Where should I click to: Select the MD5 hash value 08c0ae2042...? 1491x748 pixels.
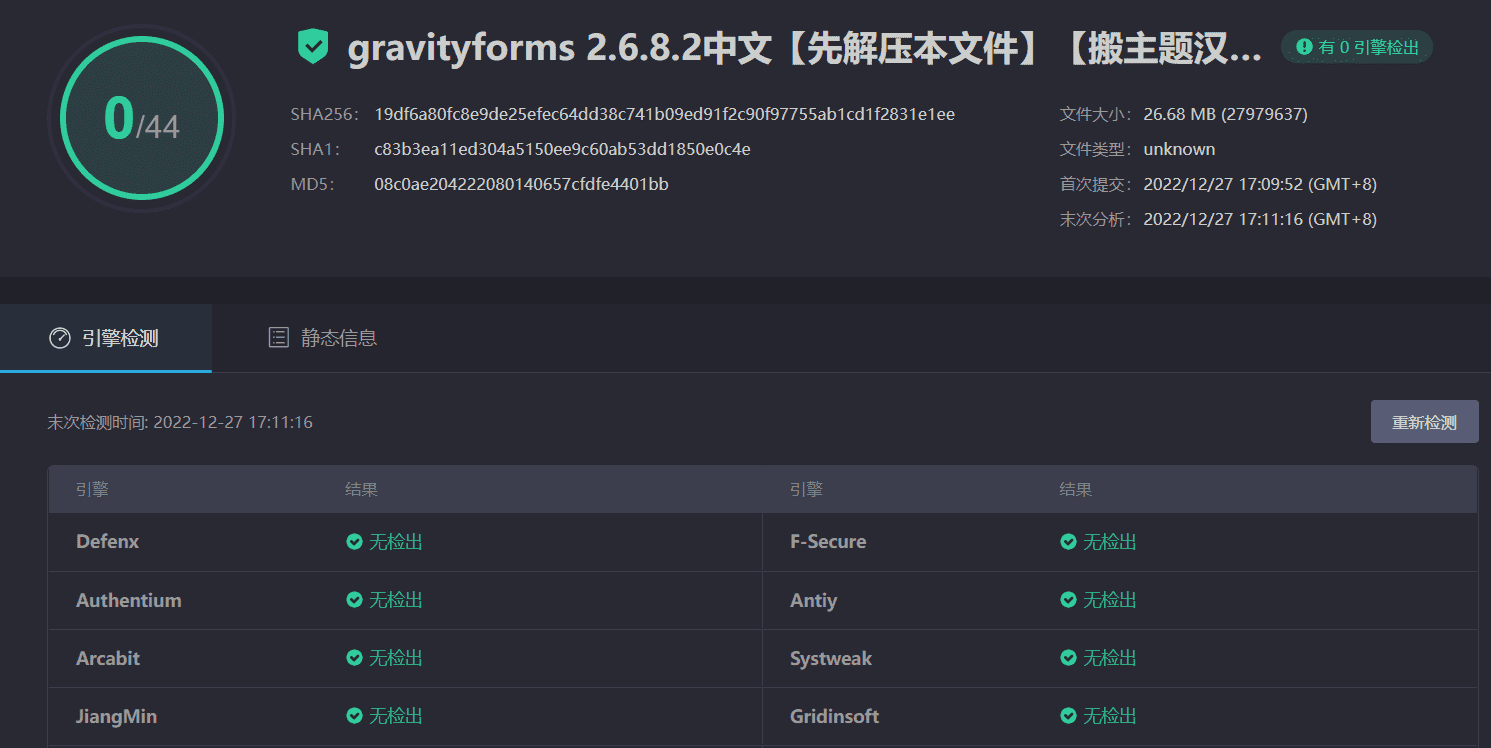coord(522,185)
